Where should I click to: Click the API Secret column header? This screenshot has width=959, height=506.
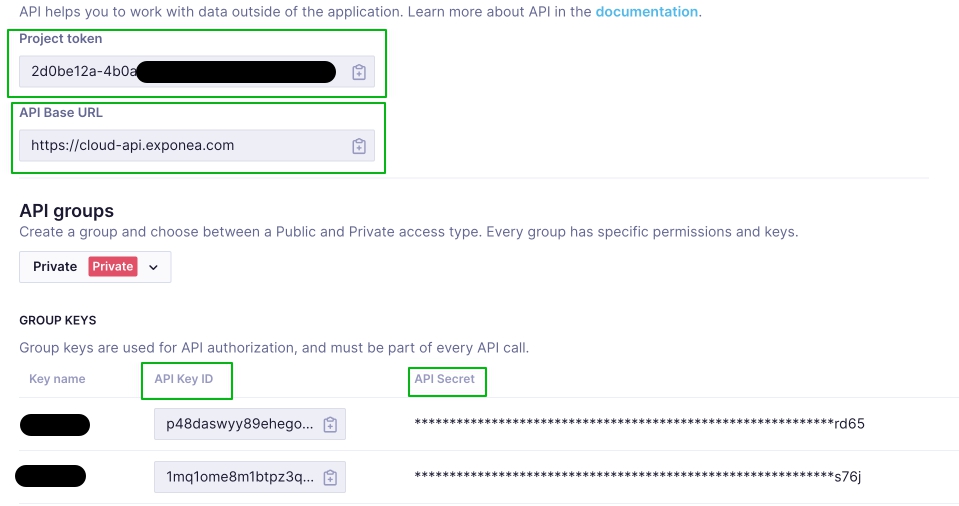445,379
